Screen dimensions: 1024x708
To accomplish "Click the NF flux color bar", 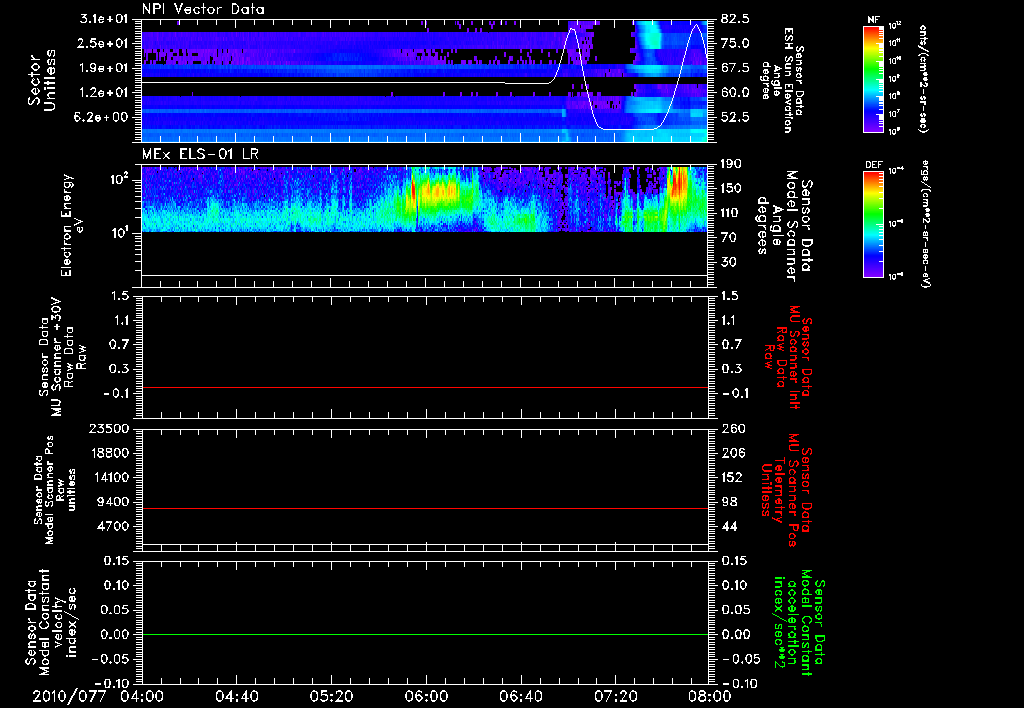I will 874,78.
